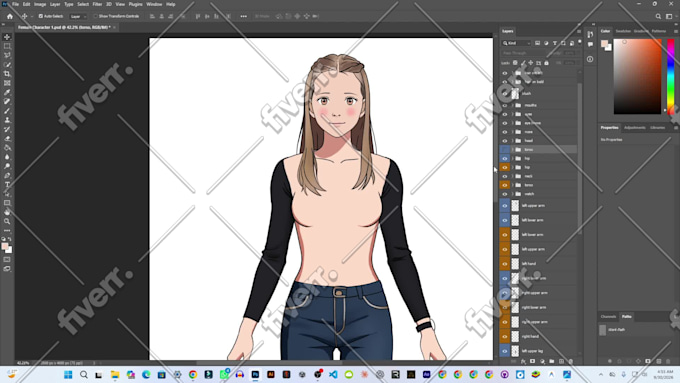
Task: Select the Crop tool
Action: click(x=7, y=74)
